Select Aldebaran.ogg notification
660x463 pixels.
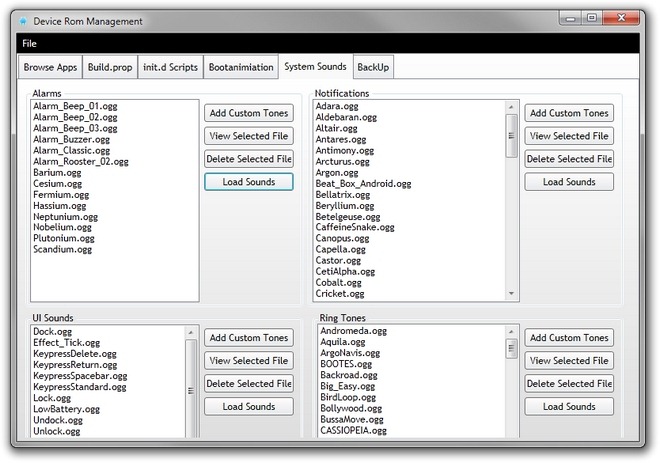pos(346,117)
